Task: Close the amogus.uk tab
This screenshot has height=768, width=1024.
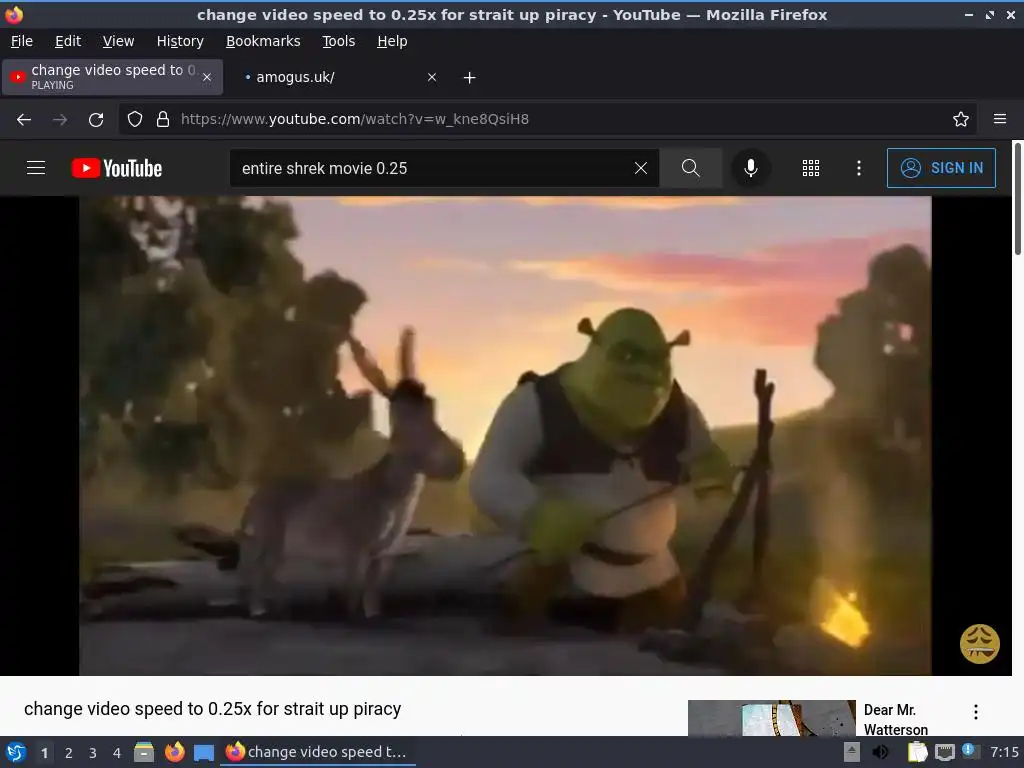Action: point(432,77)
